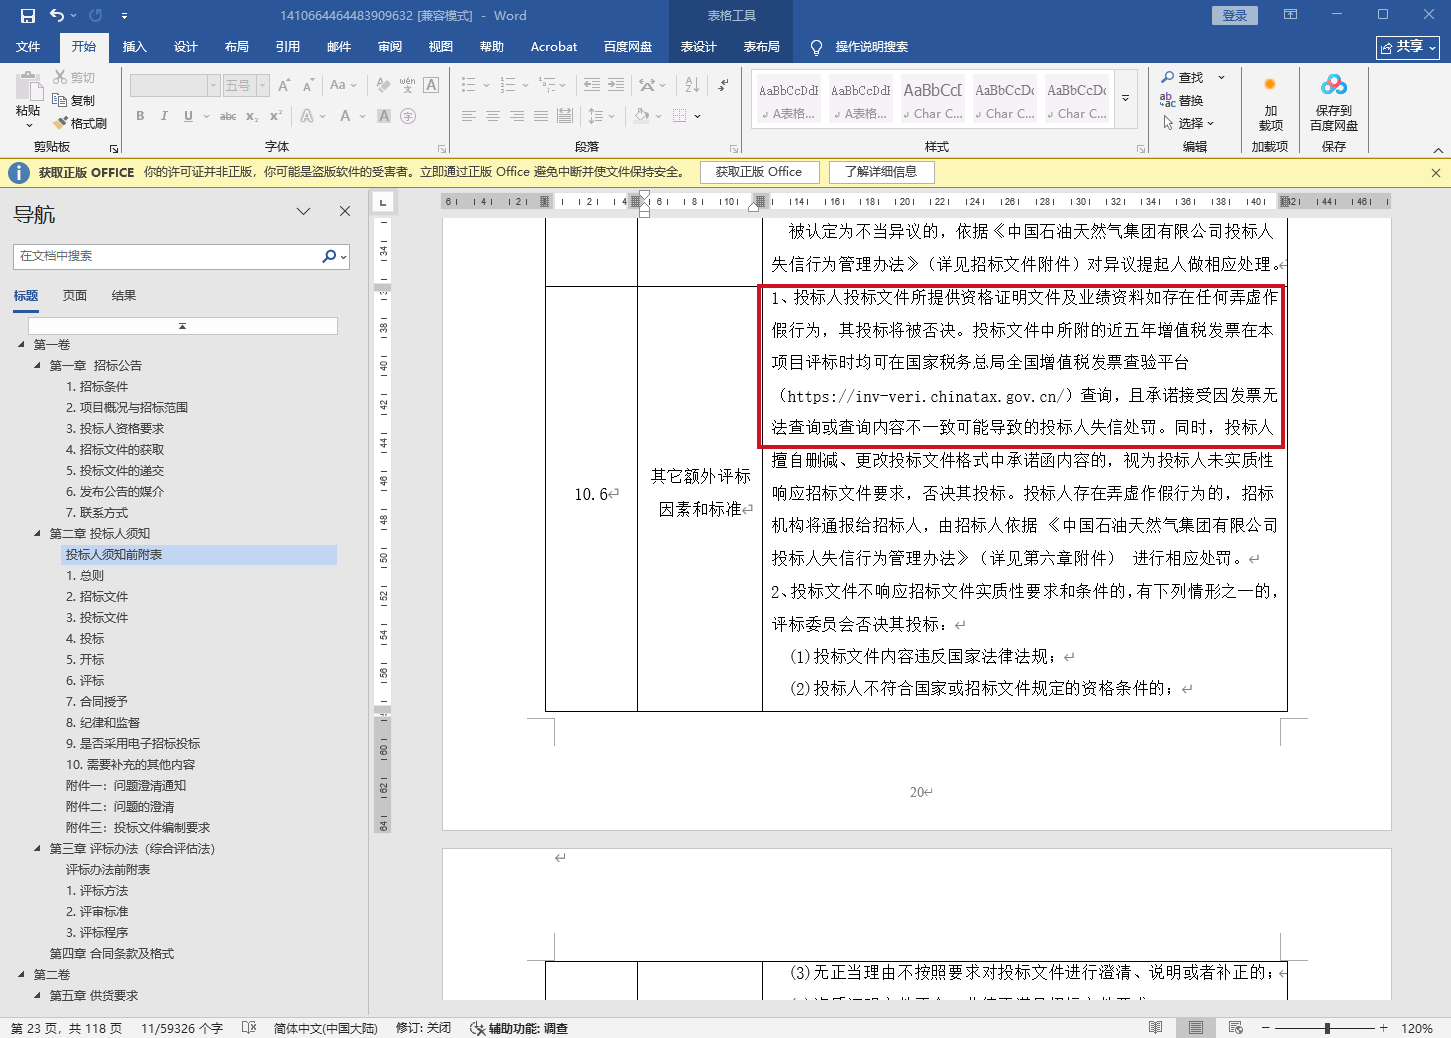
Task: Apply subscript formatting
Action: point(252,116)
